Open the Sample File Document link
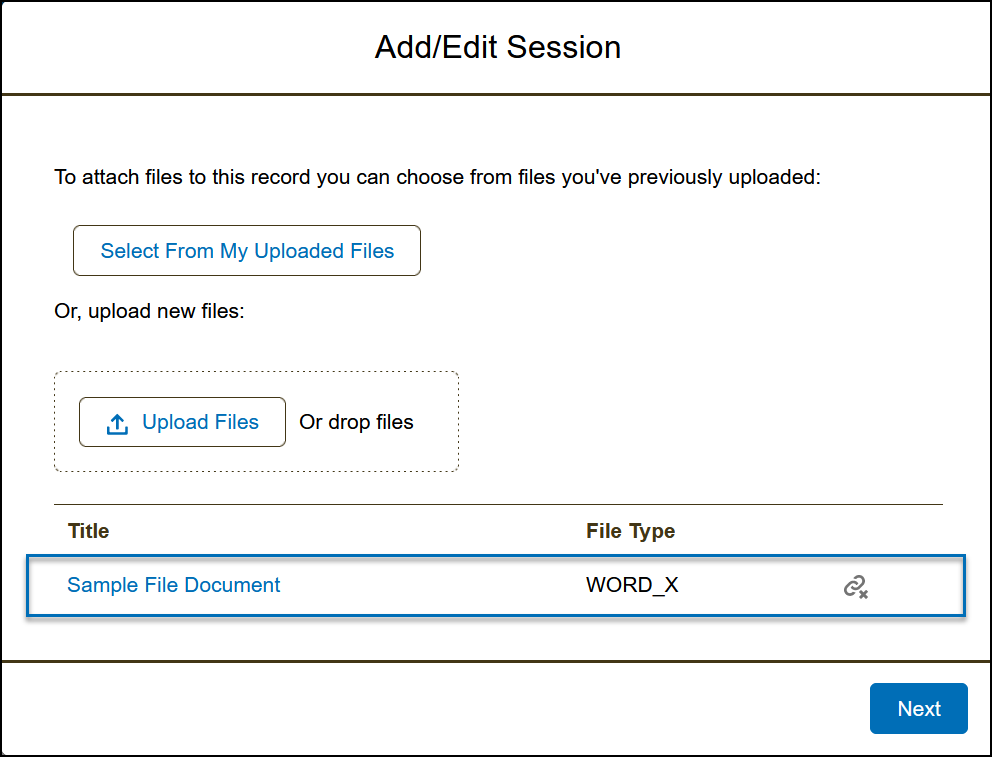The width and height of the screenshot is (992, 757). pyautogui.click(x=174, y=585)
